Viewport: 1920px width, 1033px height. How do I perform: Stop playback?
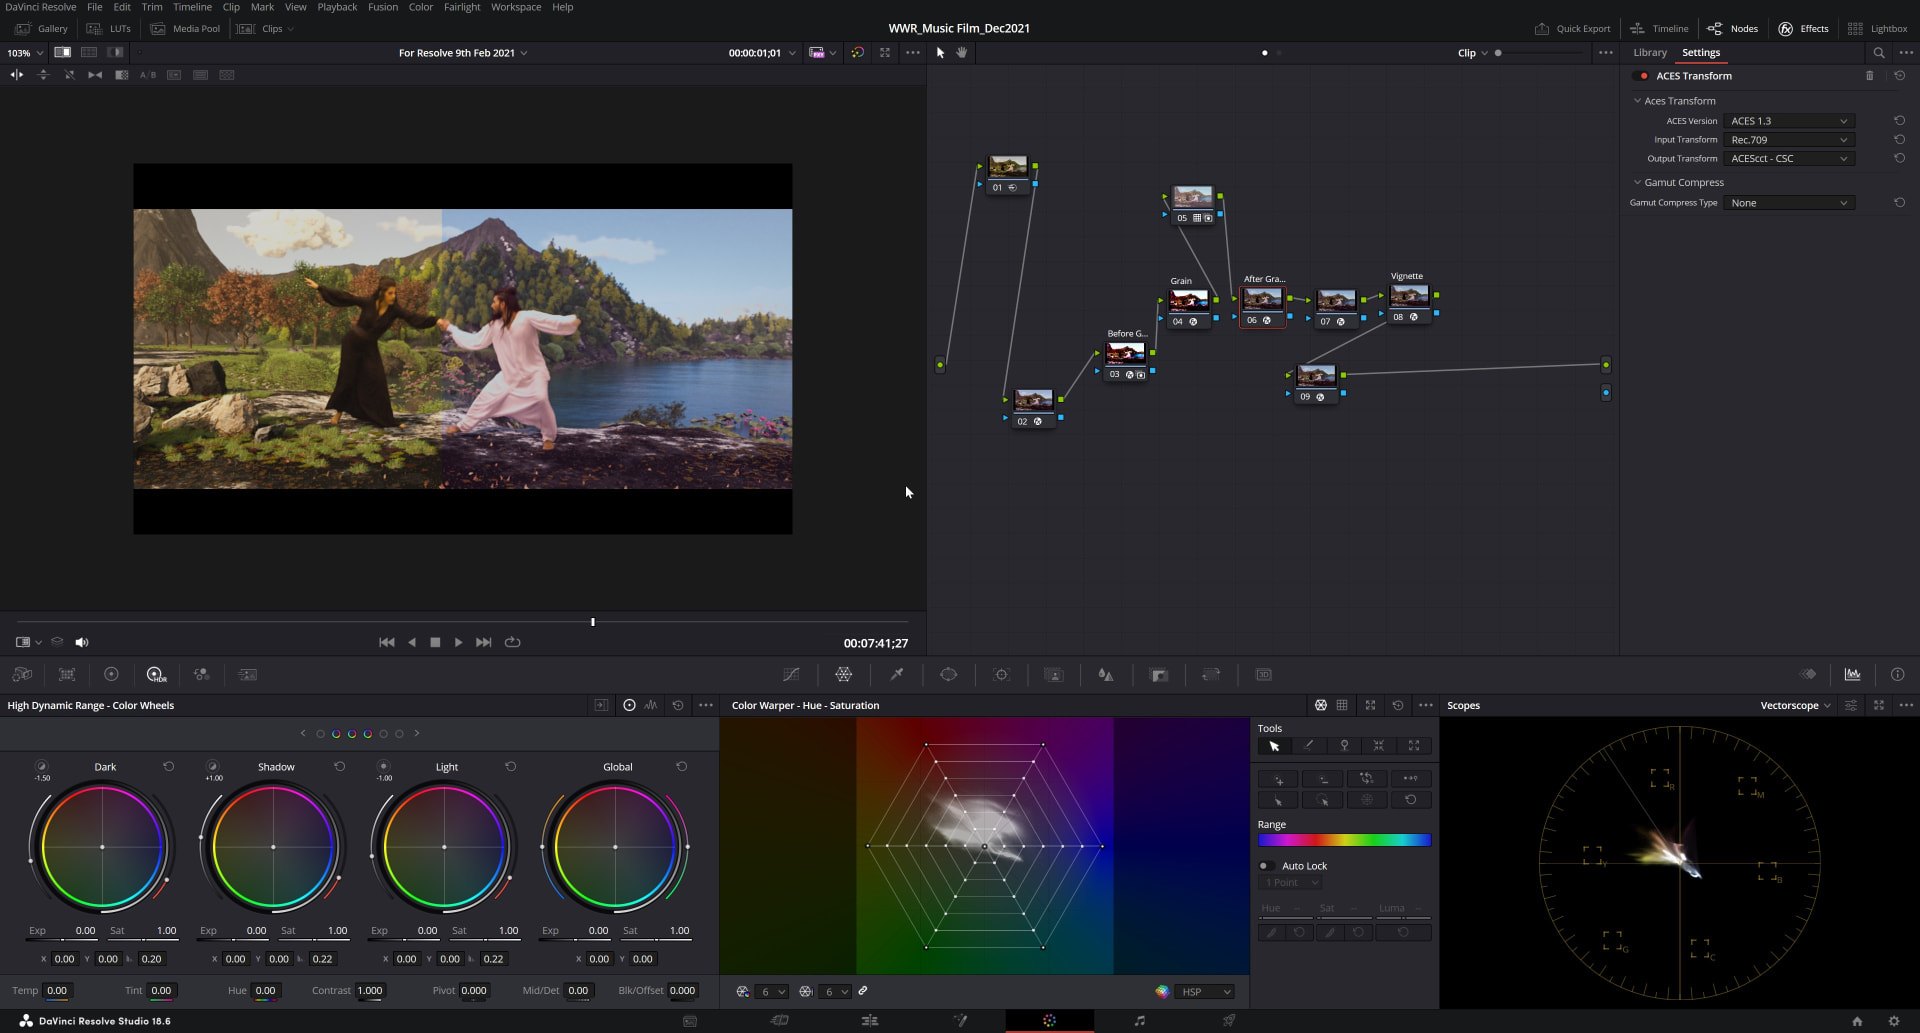(x=435, y=642)
